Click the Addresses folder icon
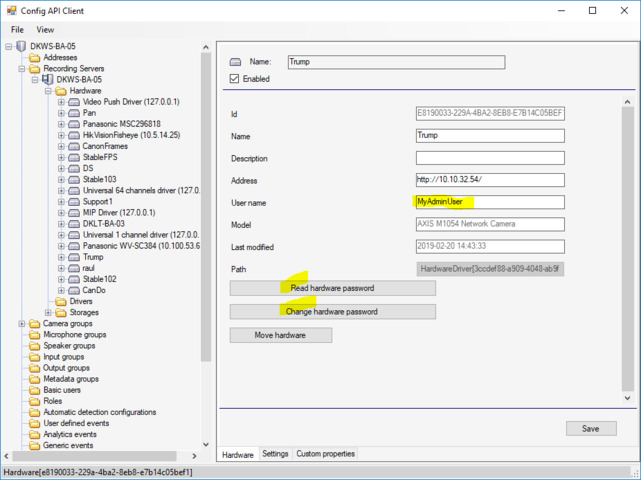Image resolution: width=641 pixels, height=480 pixels. point(35,58)
